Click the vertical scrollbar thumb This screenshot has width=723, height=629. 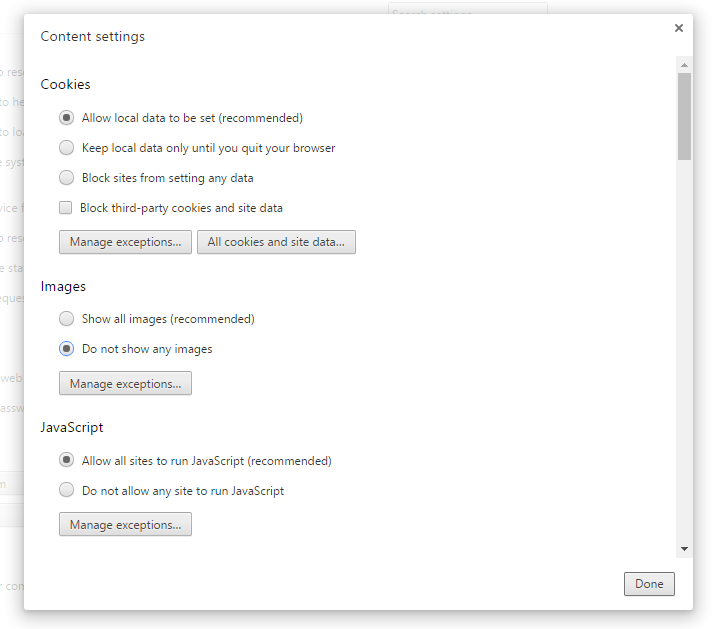click(x=684, y=117)
